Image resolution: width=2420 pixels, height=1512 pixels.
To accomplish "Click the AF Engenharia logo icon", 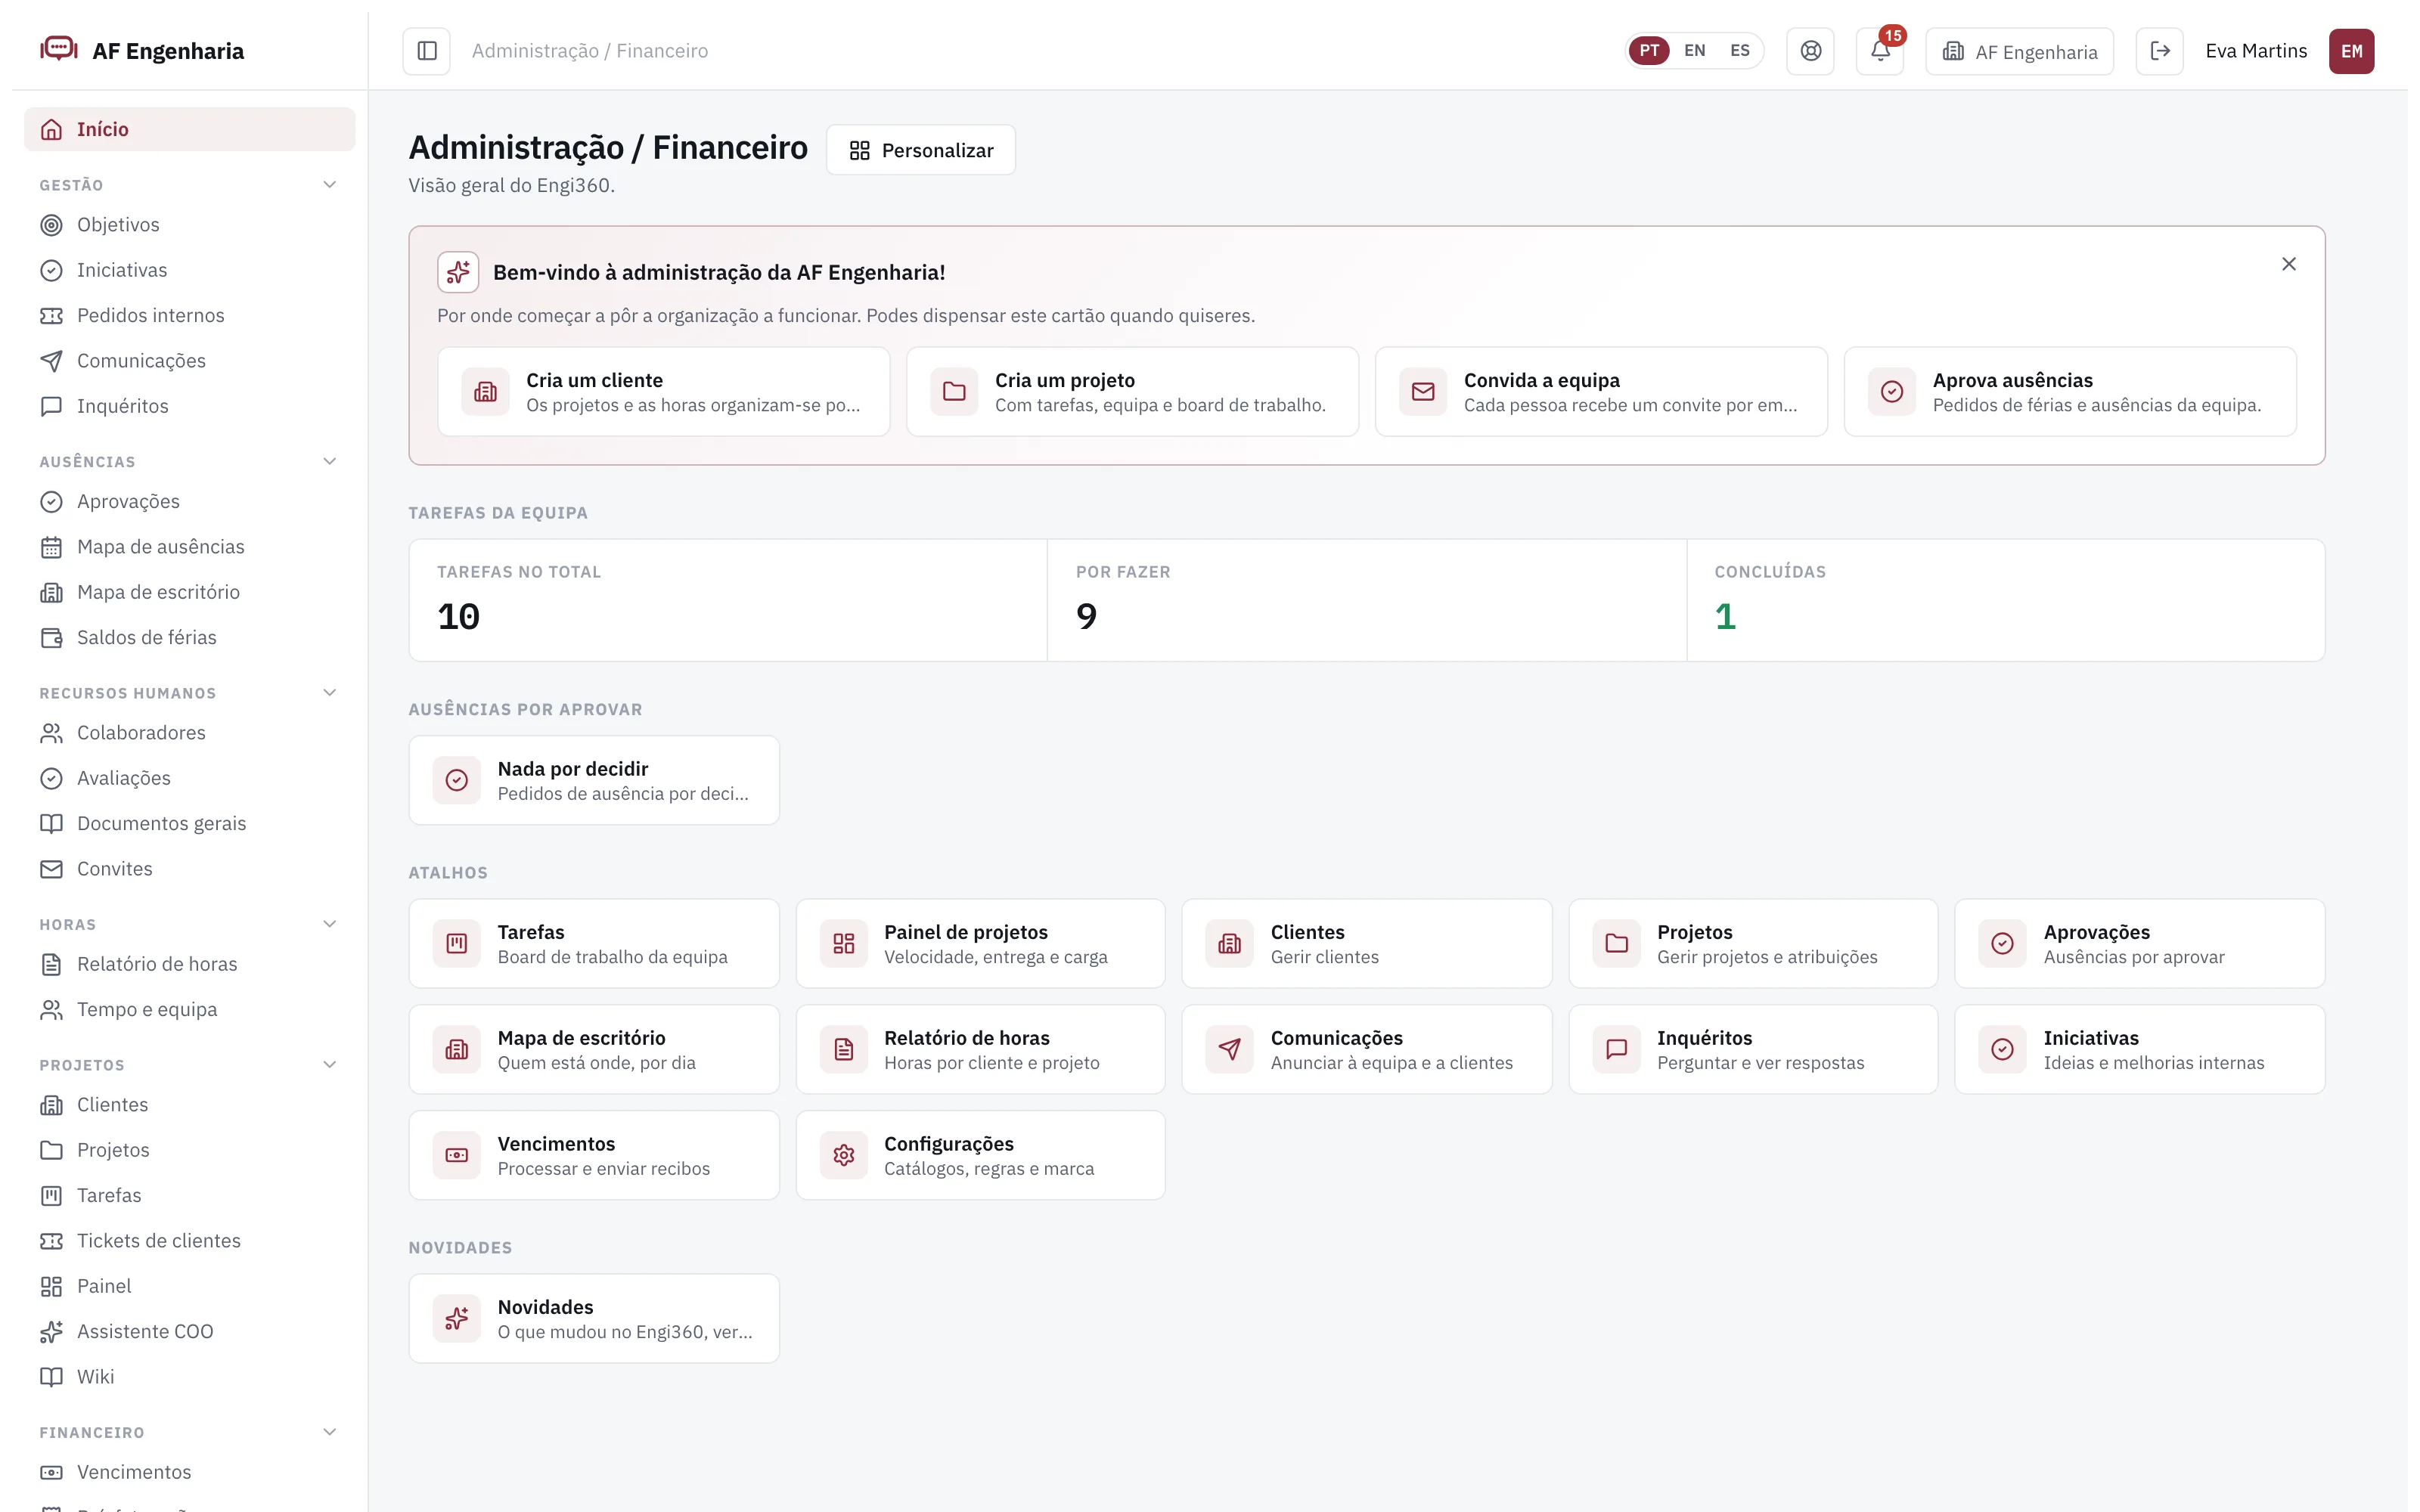I will pyautogui.click(x=59, y=49).
